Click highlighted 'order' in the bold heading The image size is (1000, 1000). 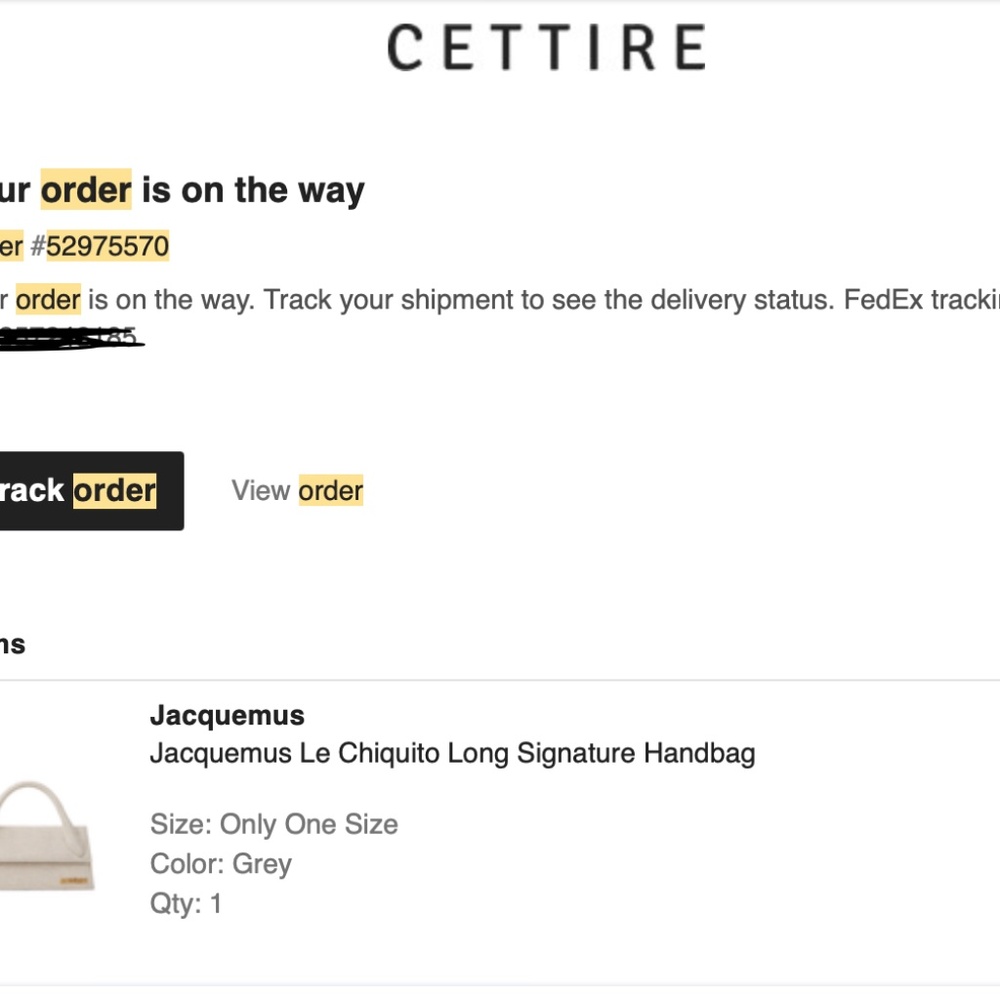click(86, 189)
